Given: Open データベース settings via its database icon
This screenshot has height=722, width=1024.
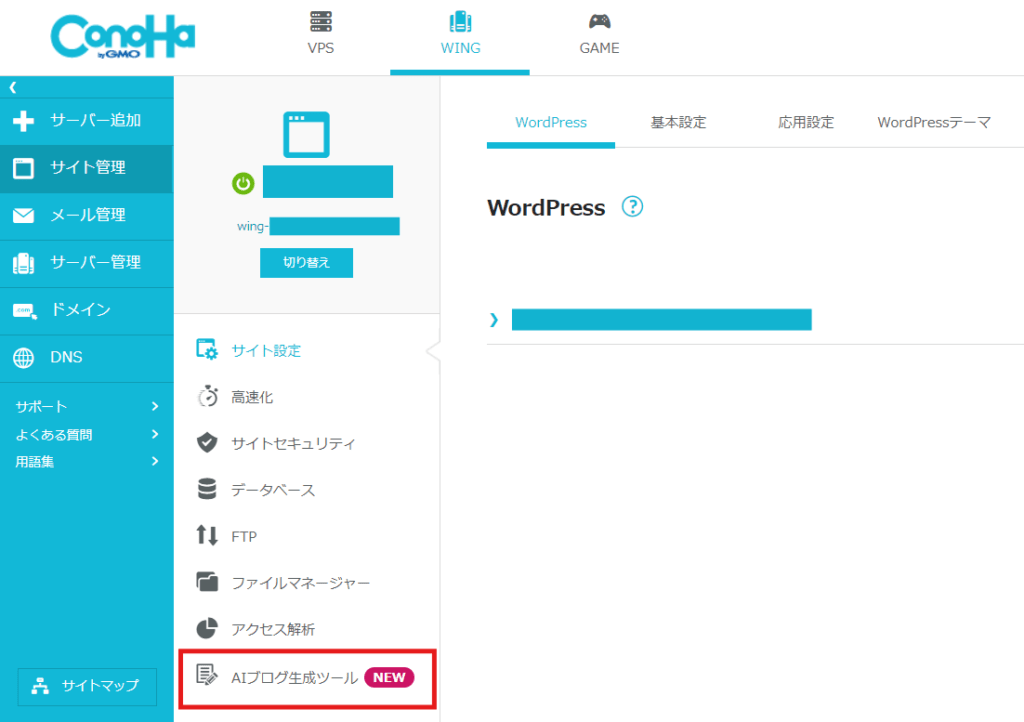Looking at the screenshot, I should pos(207,489).
